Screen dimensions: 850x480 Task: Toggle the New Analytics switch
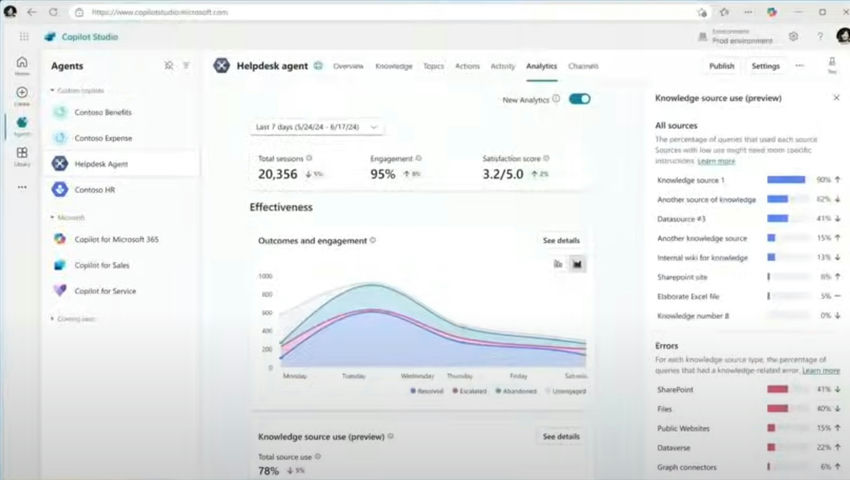[579, 99]
